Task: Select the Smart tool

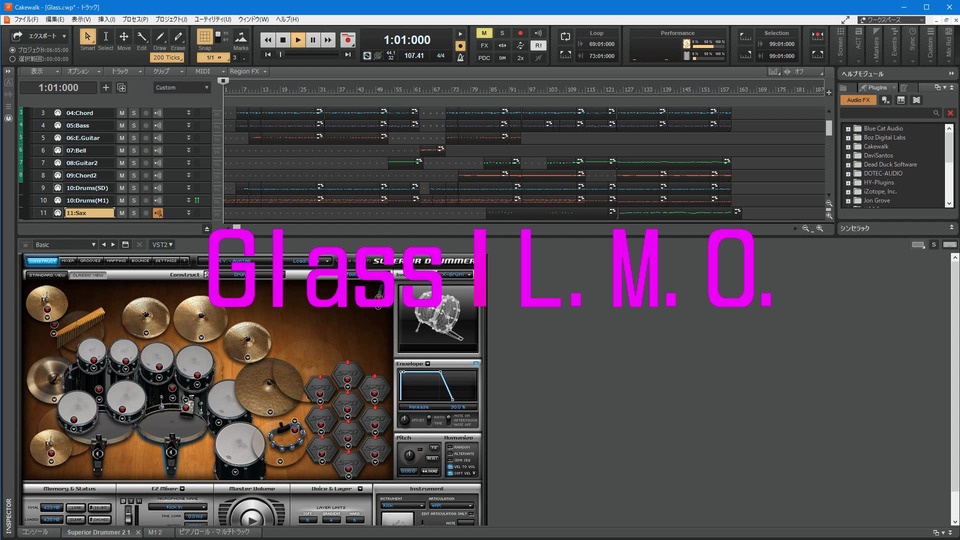Action: click(88, 37)
